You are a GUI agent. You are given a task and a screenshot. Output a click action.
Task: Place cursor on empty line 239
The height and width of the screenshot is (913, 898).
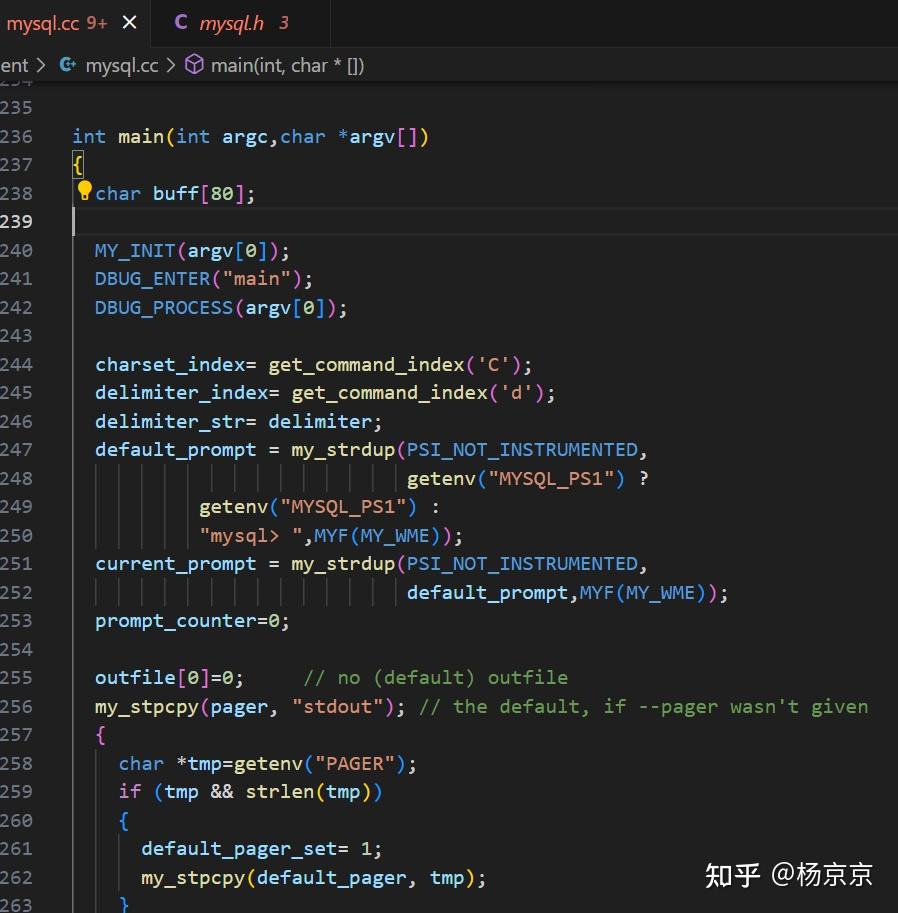[x=483, y=222]
